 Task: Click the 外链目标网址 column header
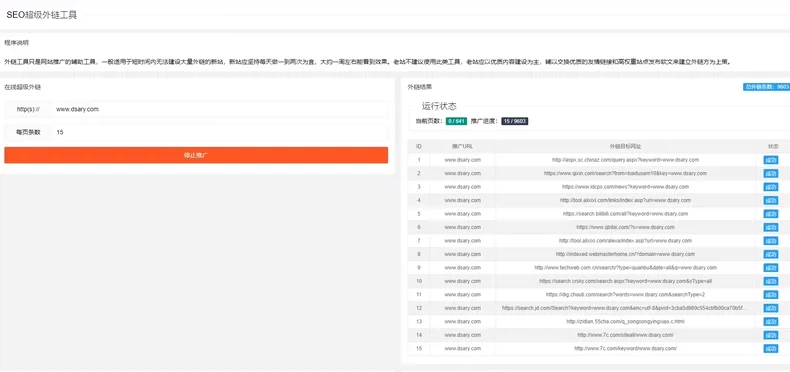625,146
